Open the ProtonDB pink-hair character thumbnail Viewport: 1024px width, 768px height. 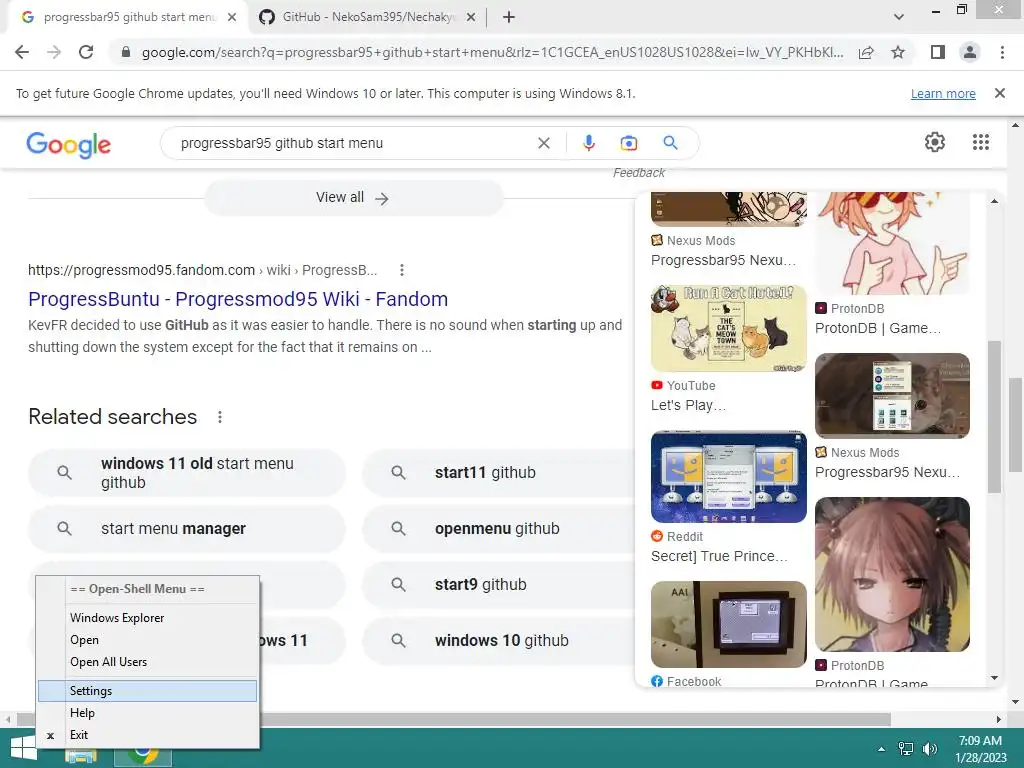[892, 243]
